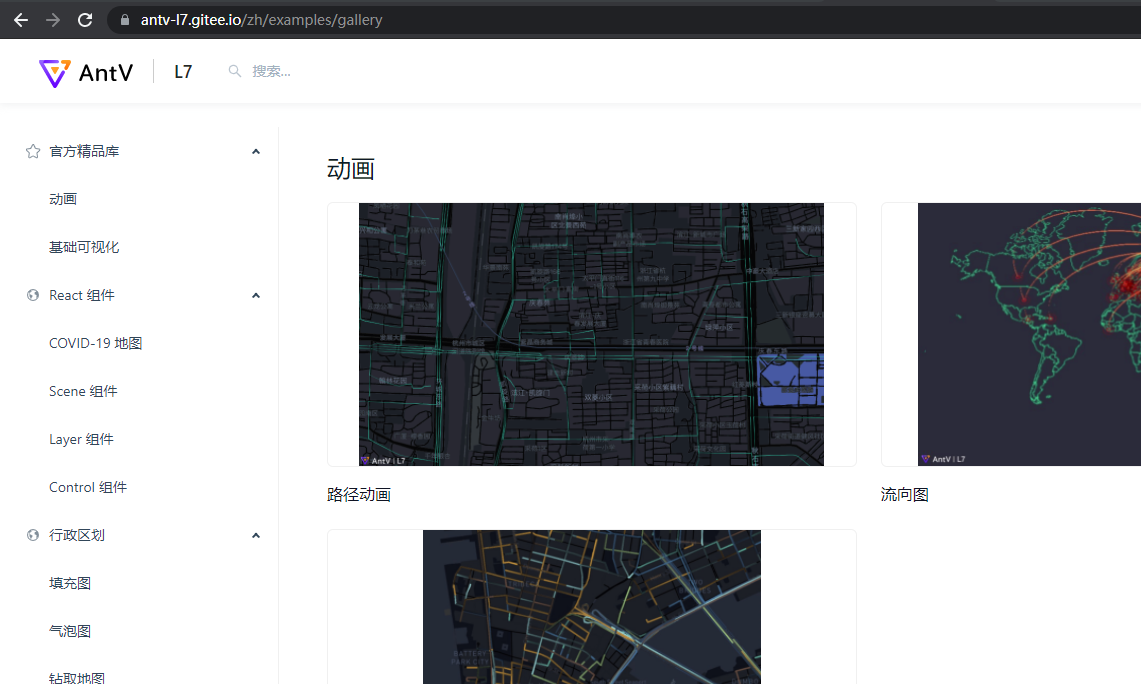This screenshot has width=1141, height=684.
Task: Select 动画 in the sidebar menu
Action: [x=63, y=199]
